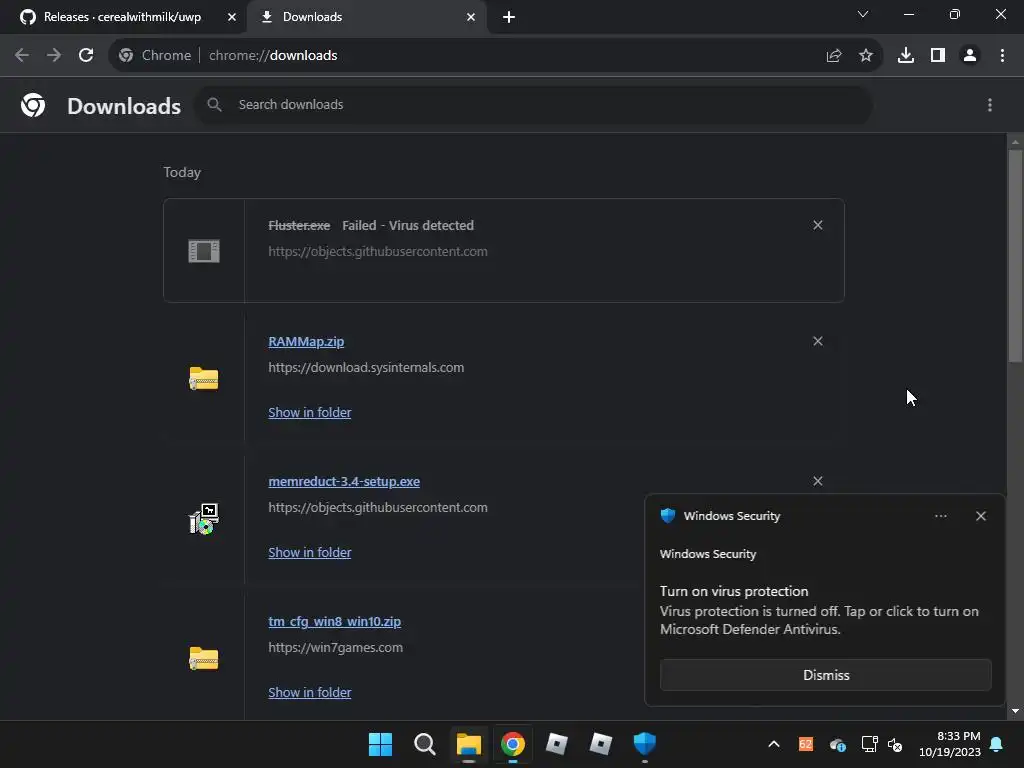Remove Fluster.exe from the list
This screenshot has width=1024, height=768.
pyautogui.click(x=818, y=225)
